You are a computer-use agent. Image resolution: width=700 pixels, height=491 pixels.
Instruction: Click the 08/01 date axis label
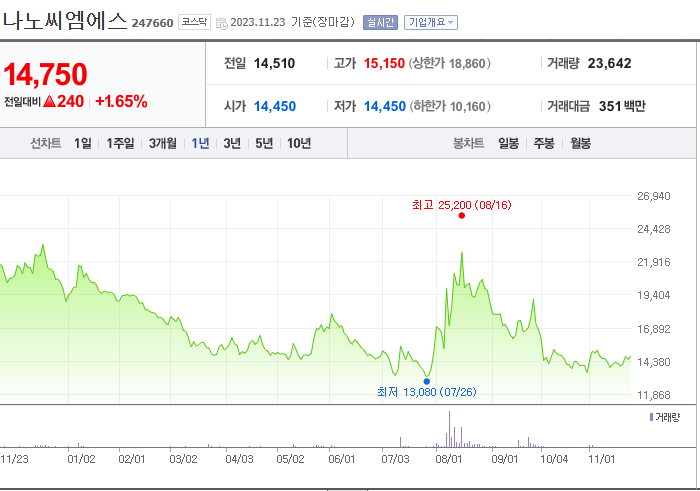tap(449, 459)
